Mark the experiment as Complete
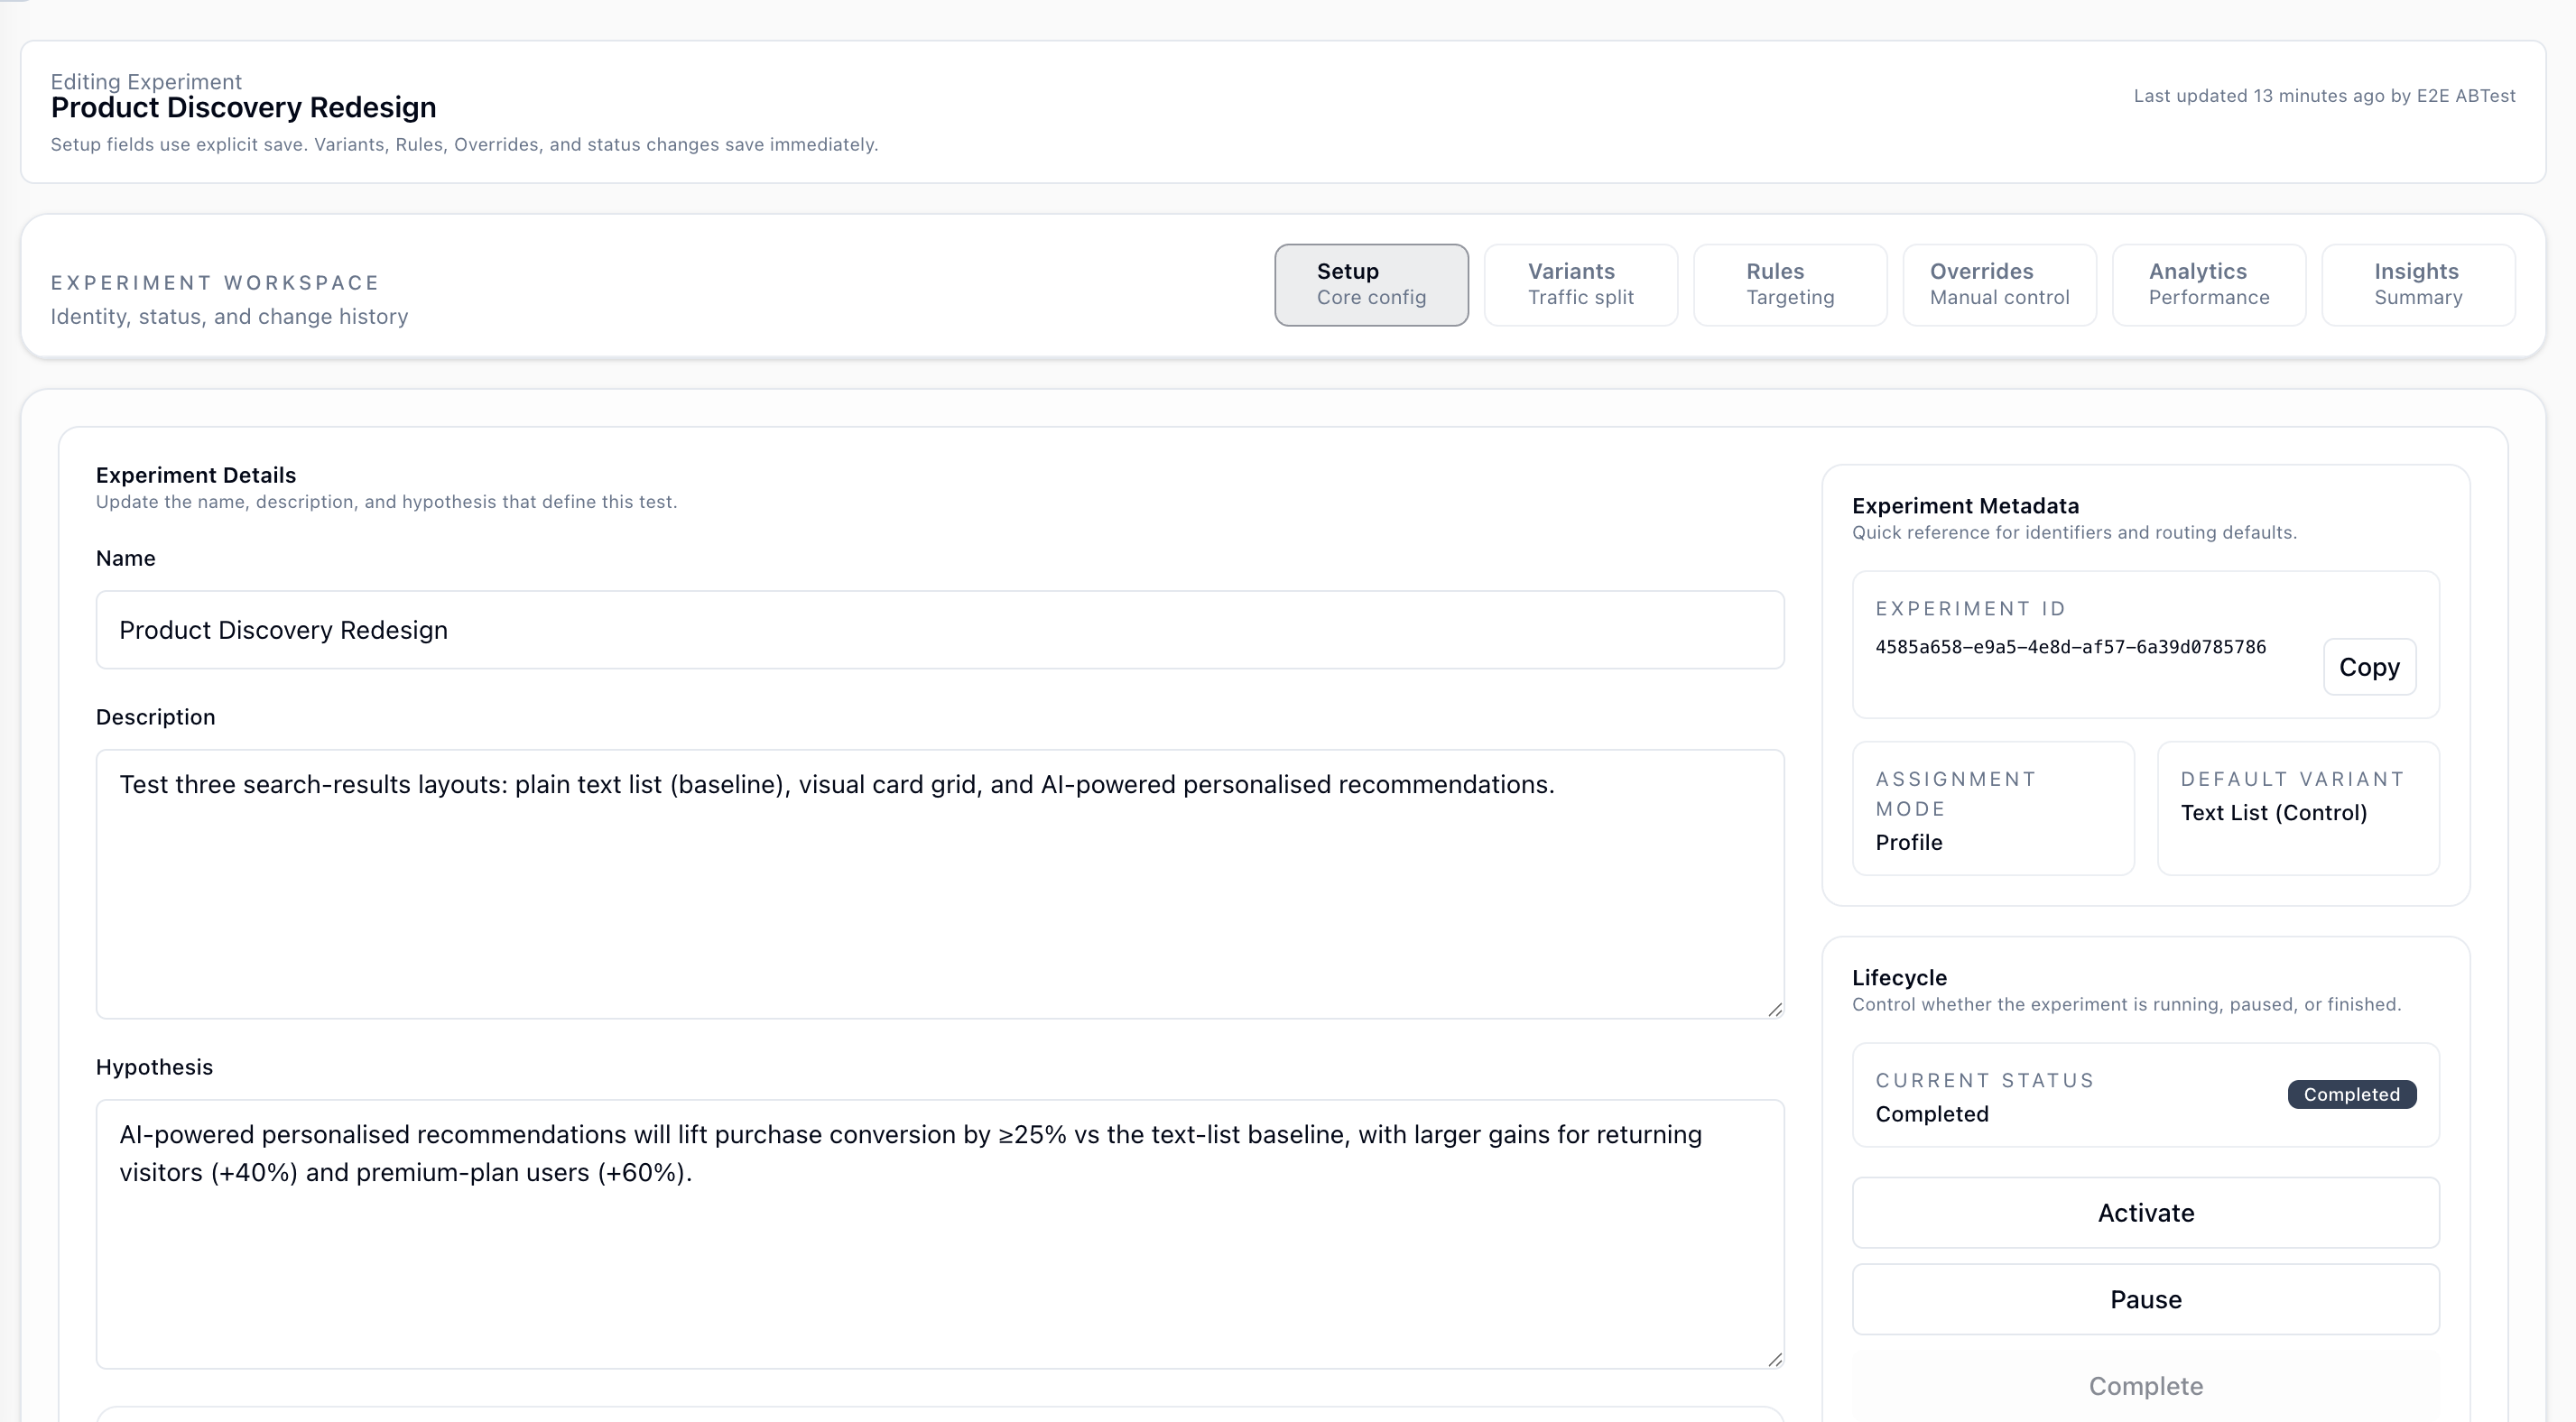Image resolution: width=2576 pixels, height=1422 pixels. click(2145, 1385)
